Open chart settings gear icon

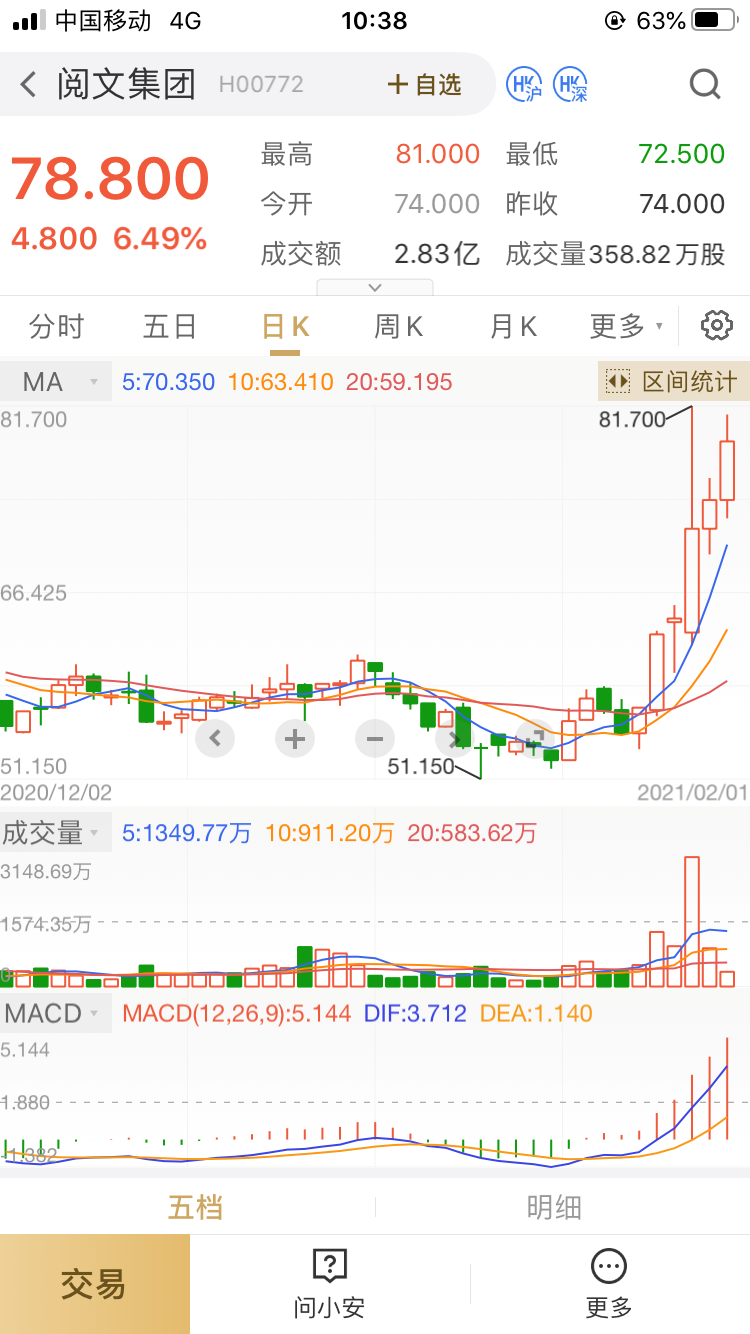coord(717,326)
